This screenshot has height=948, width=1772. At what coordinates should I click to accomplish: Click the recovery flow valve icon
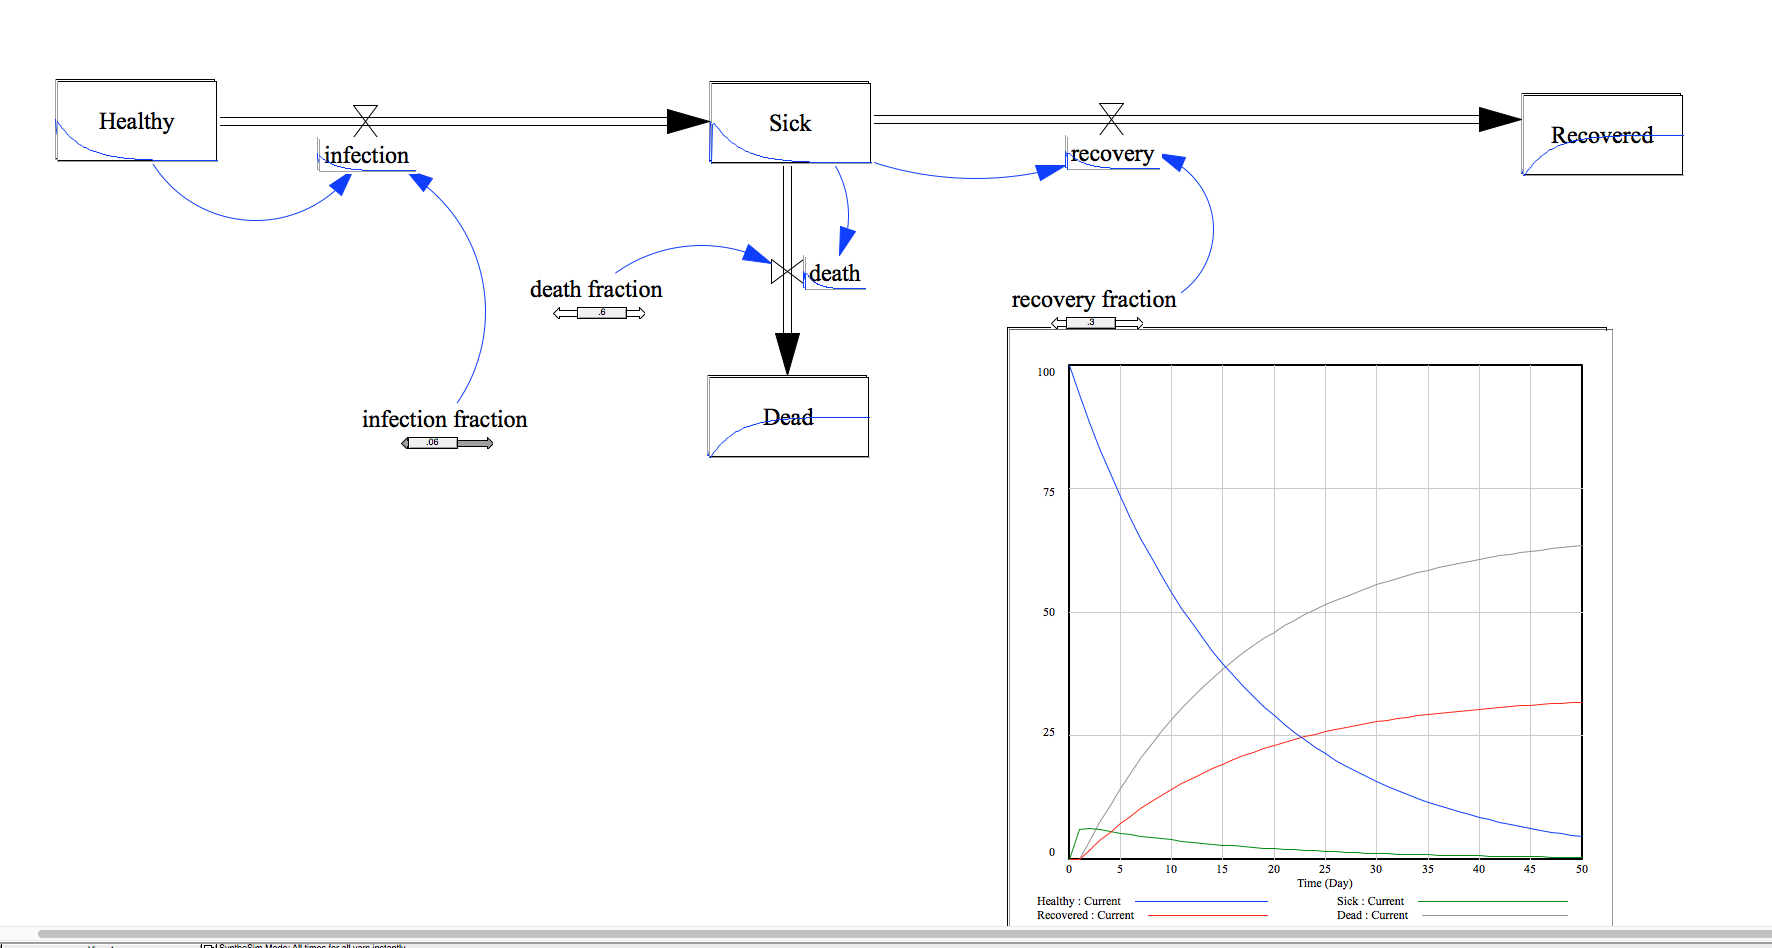[x=1111, y=118]
